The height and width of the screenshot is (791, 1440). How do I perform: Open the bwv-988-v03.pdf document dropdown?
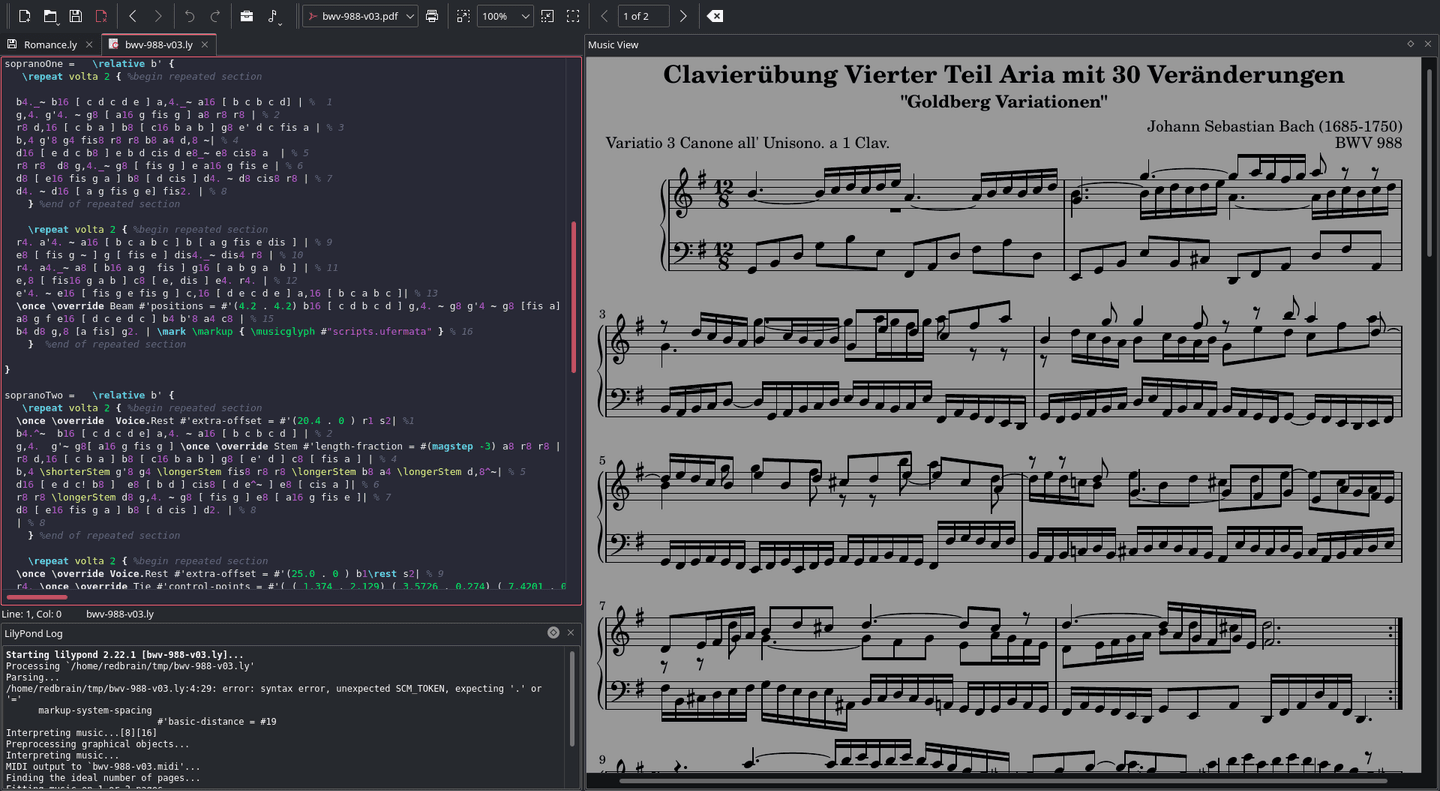pyautogui.click(x=360, y=16)
